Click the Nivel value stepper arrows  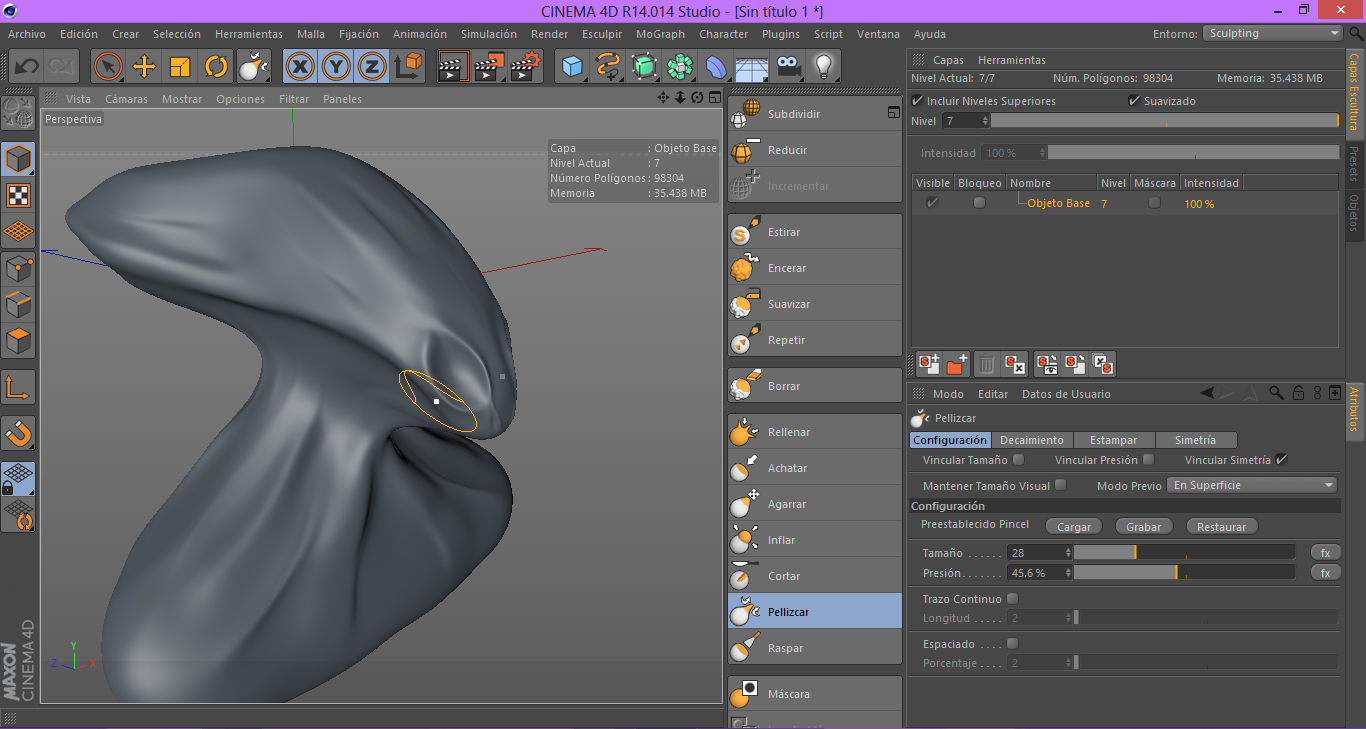[x=986, y=121]
